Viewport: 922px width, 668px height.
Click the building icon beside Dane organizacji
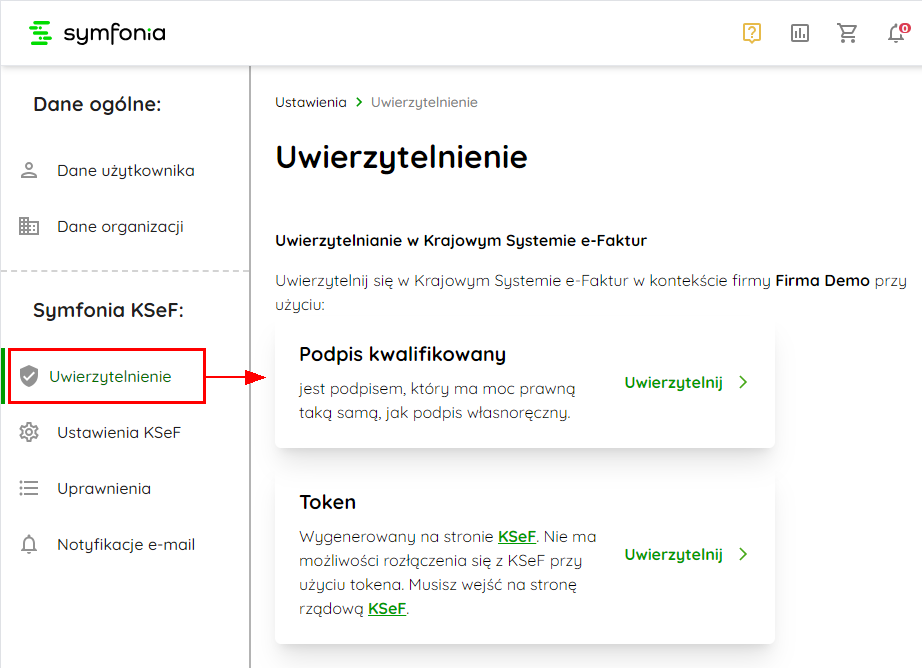(29, 226)
